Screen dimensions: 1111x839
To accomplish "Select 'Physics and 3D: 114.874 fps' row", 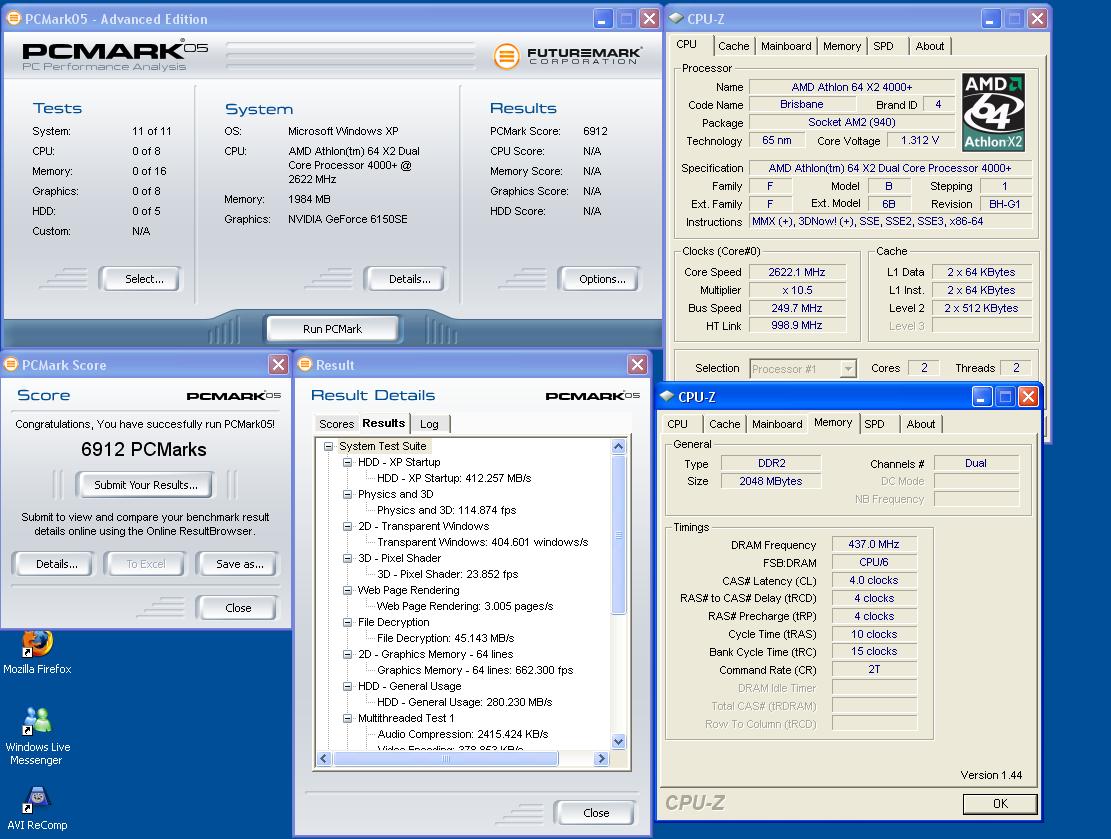I will [x=446, y=510].
